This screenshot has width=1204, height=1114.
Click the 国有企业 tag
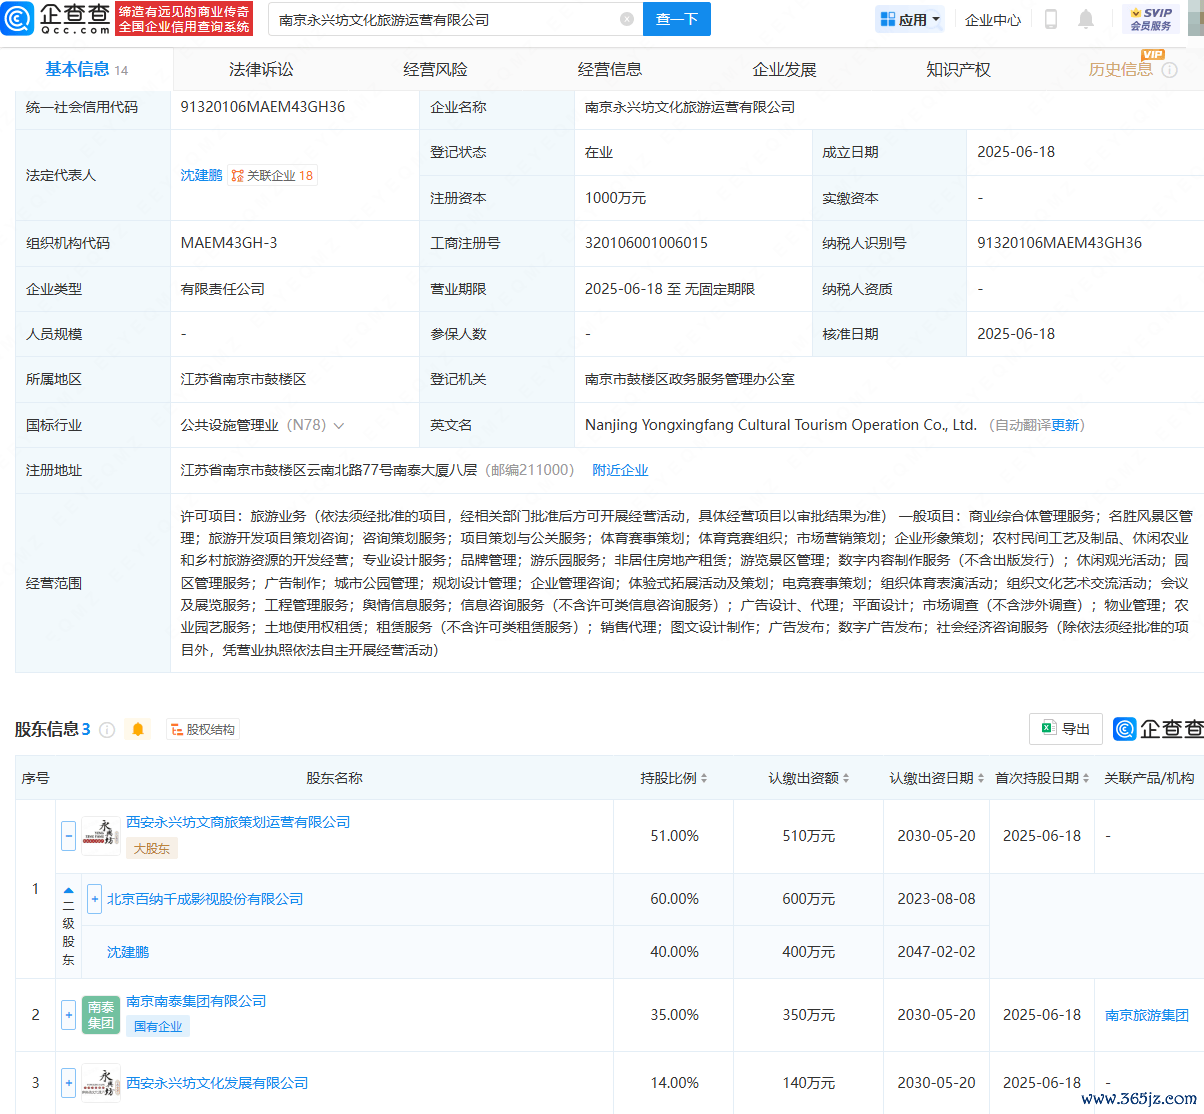tap(158, 1026)
